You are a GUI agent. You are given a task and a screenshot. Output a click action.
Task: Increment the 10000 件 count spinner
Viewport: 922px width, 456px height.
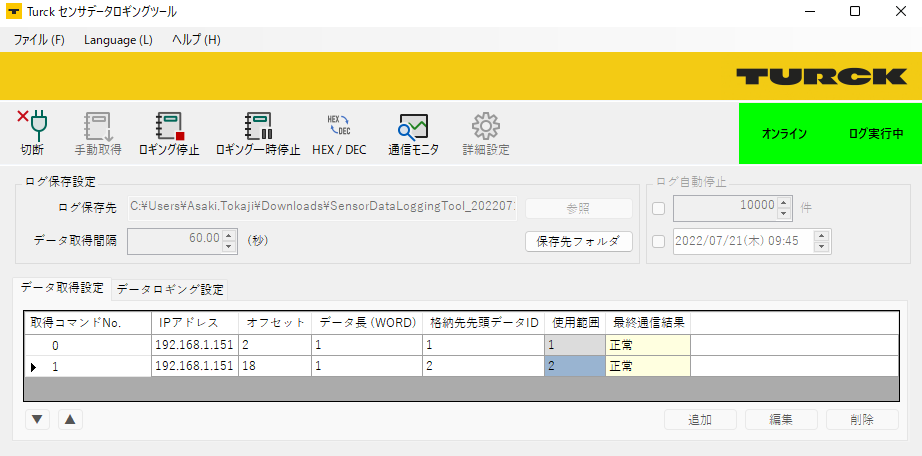[x=784, y=203]
